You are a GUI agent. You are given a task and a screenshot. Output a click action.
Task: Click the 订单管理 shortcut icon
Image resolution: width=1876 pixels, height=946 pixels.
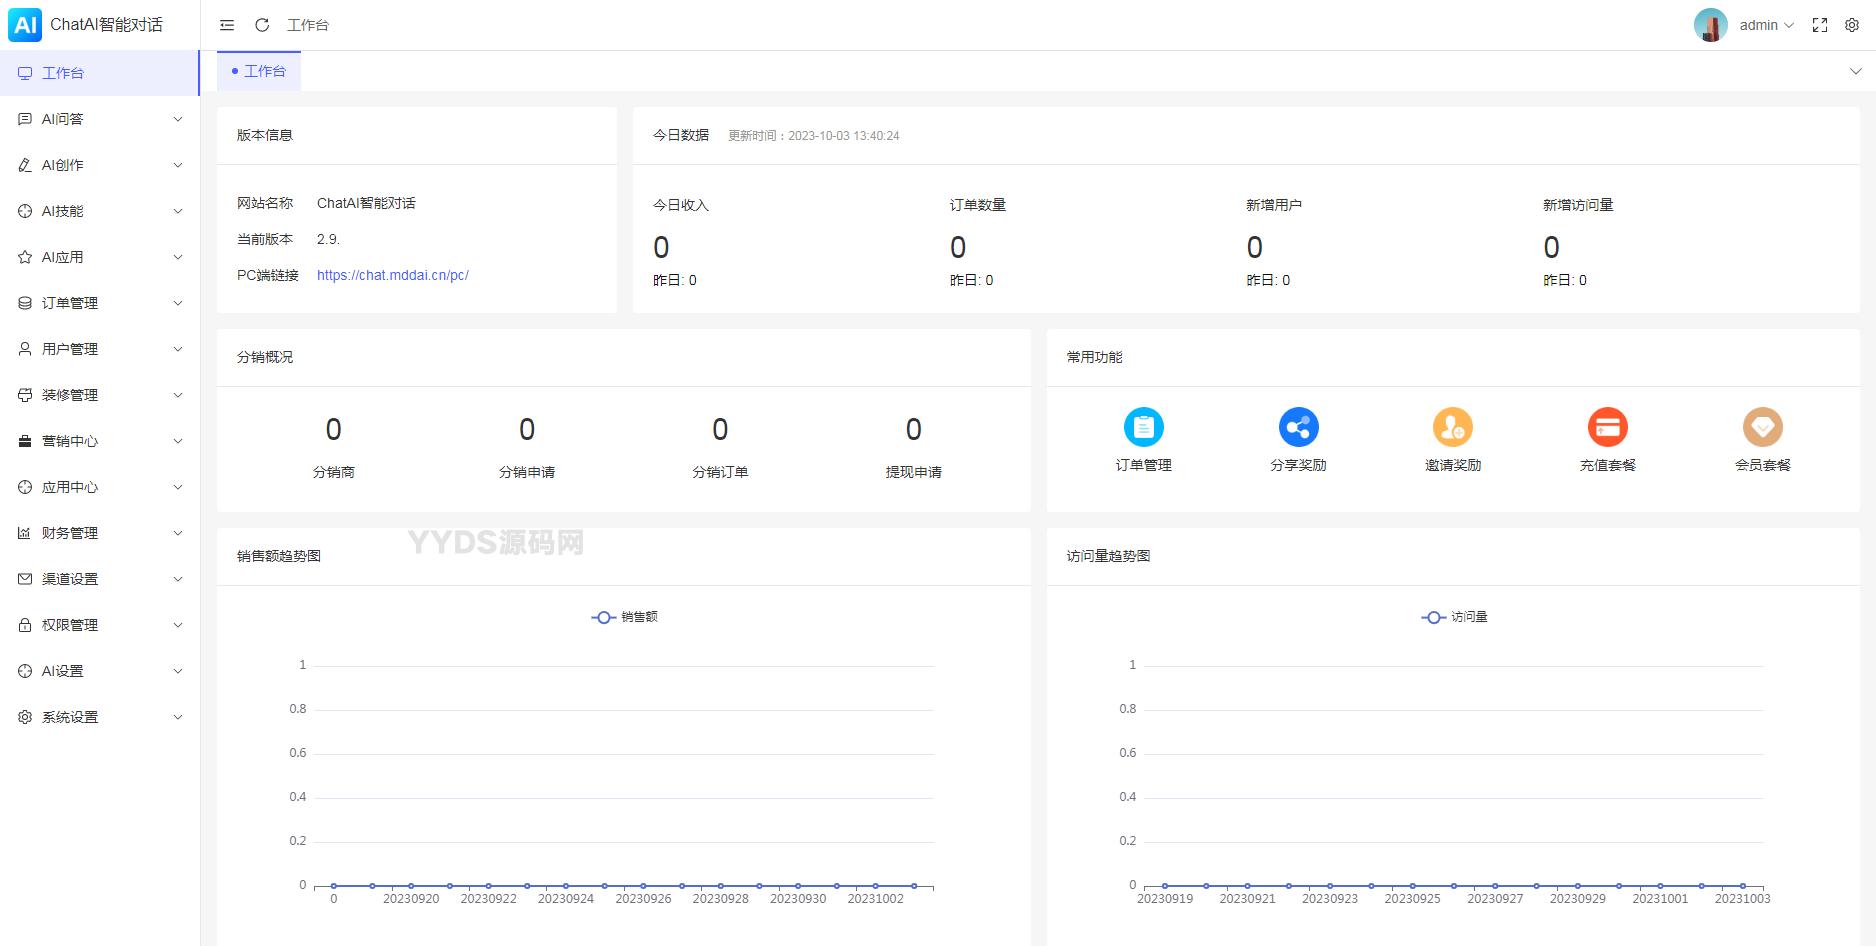point(1143,427)
